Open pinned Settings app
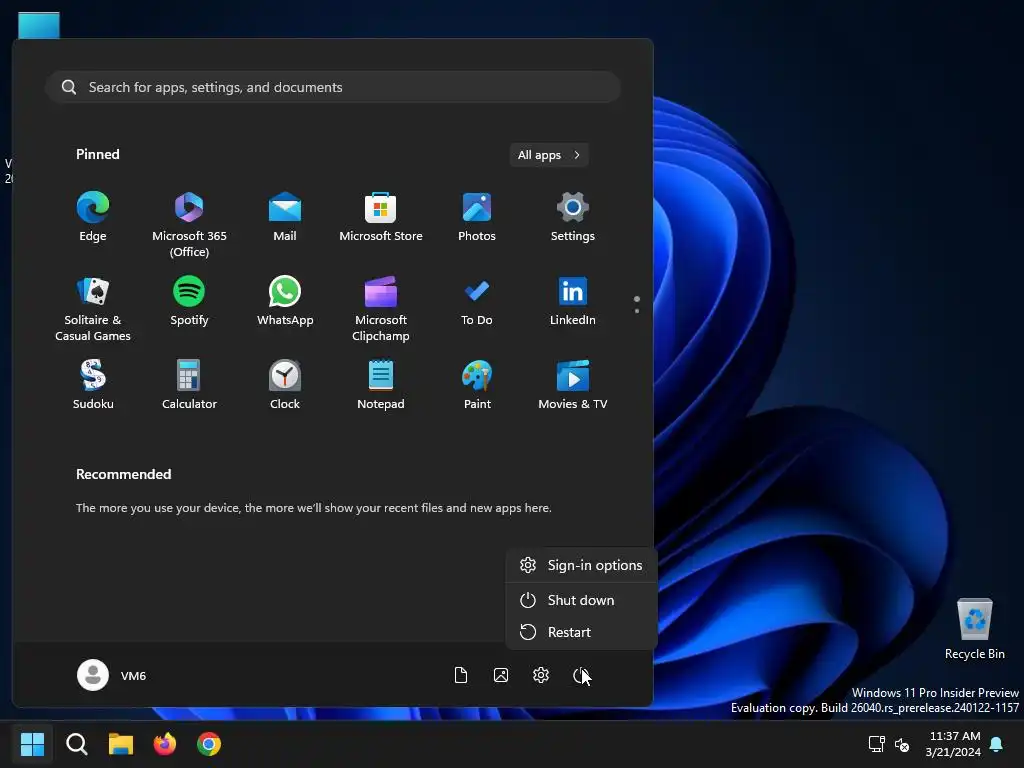1024x768 pixels. tap(573, 217)
